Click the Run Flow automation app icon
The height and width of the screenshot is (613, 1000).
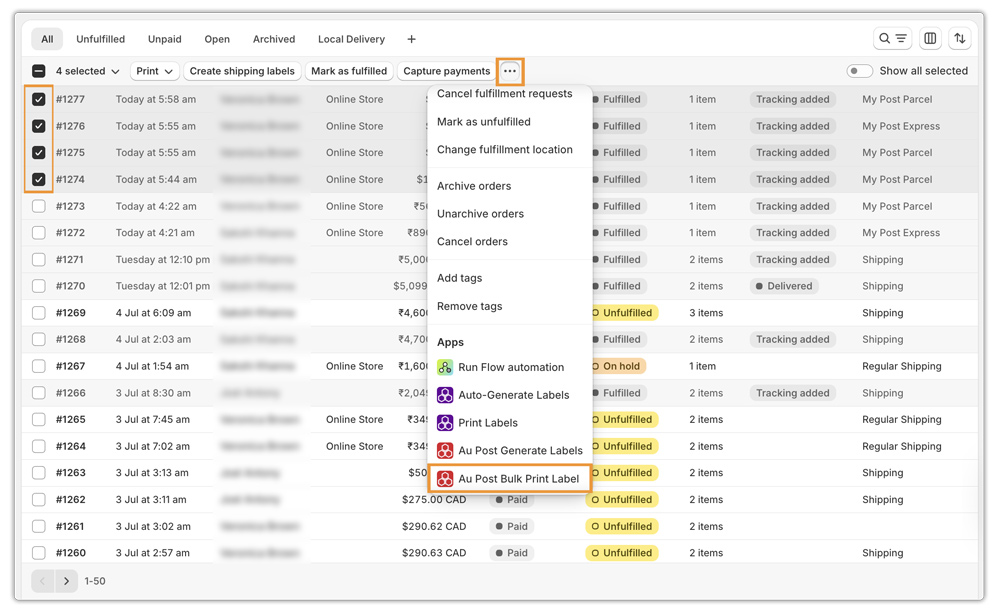pos(445,367)
